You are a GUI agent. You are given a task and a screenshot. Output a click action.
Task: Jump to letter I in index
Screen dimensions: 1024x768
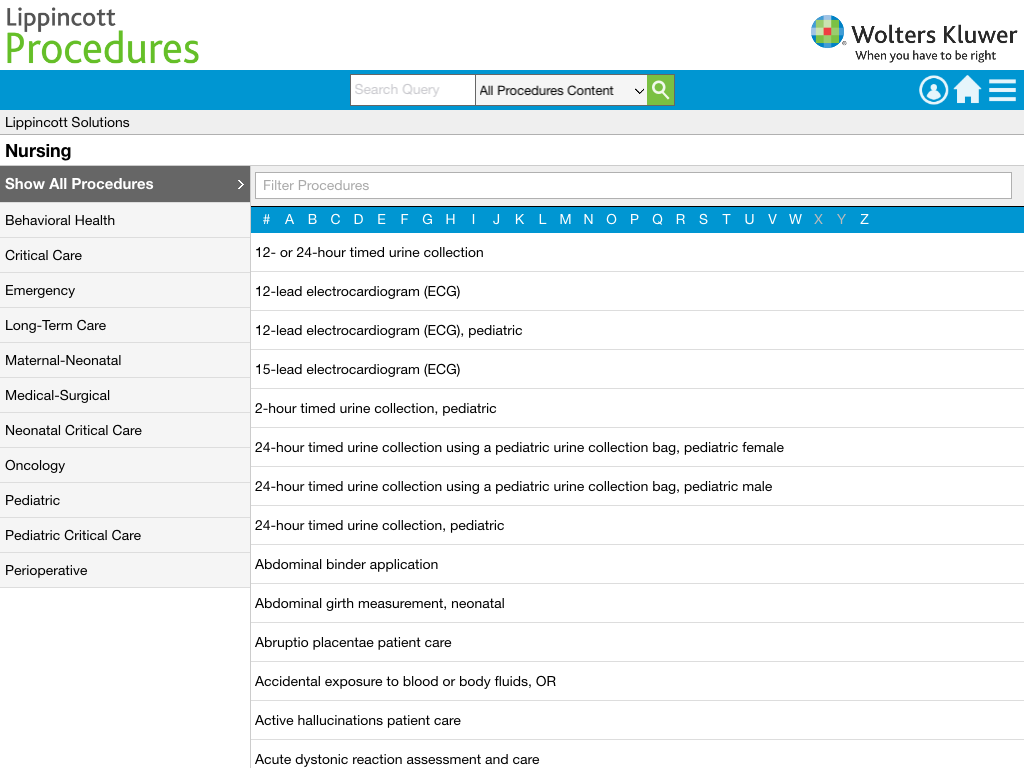coord(473,219)
